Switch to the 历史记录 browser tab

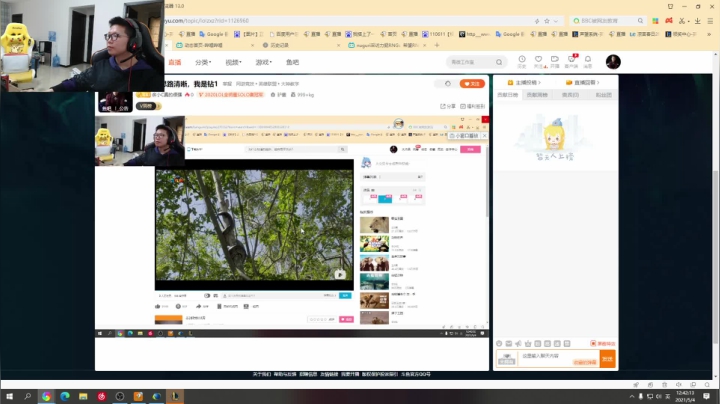click(x=279, y=45)
